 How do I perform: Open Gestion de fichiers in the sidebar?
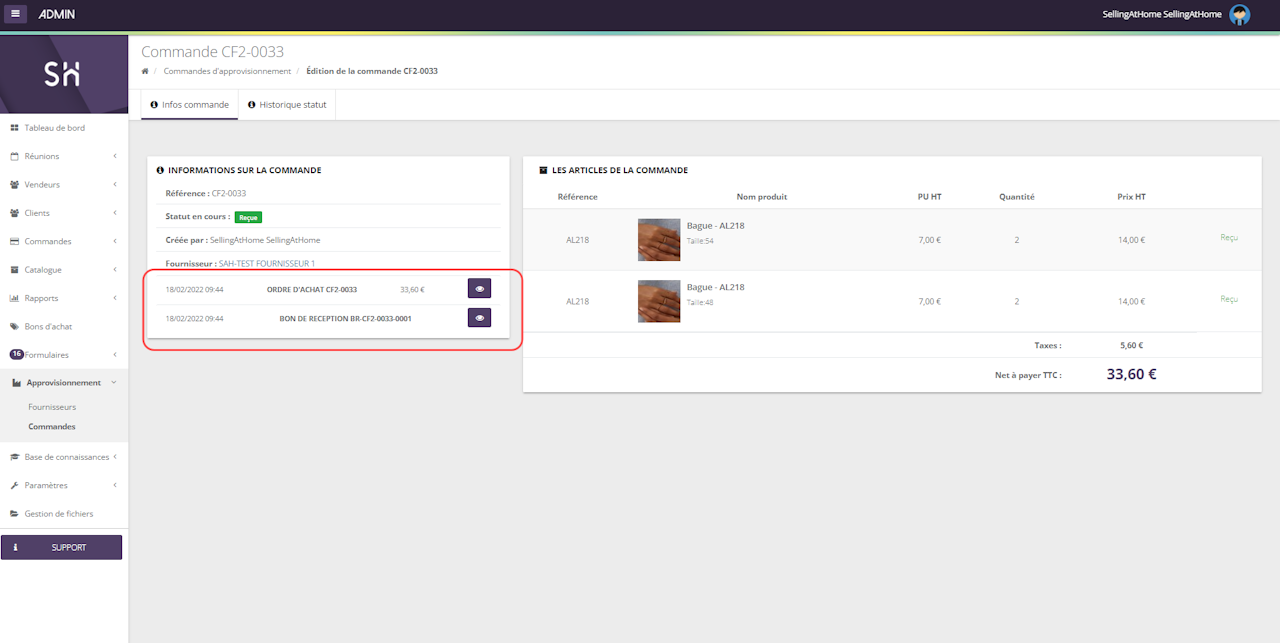point(58,513)
